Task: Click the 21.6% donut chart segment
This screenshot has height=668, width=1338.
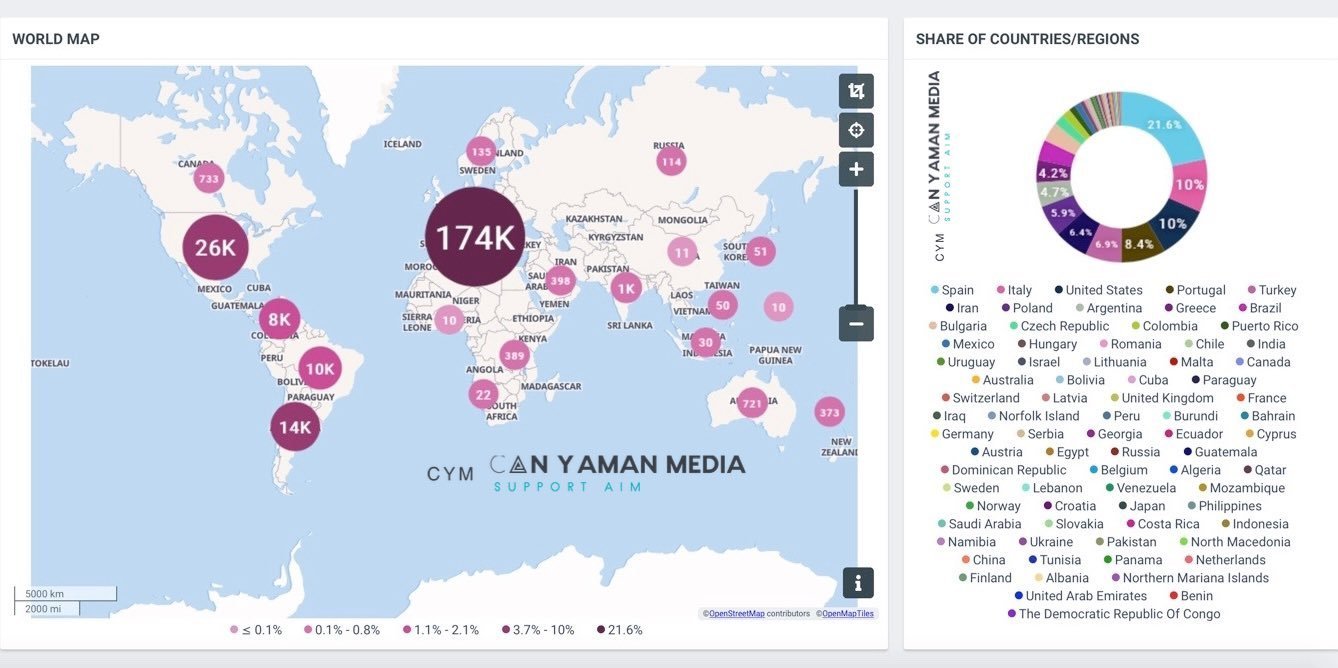Action: coord(1168,128)
